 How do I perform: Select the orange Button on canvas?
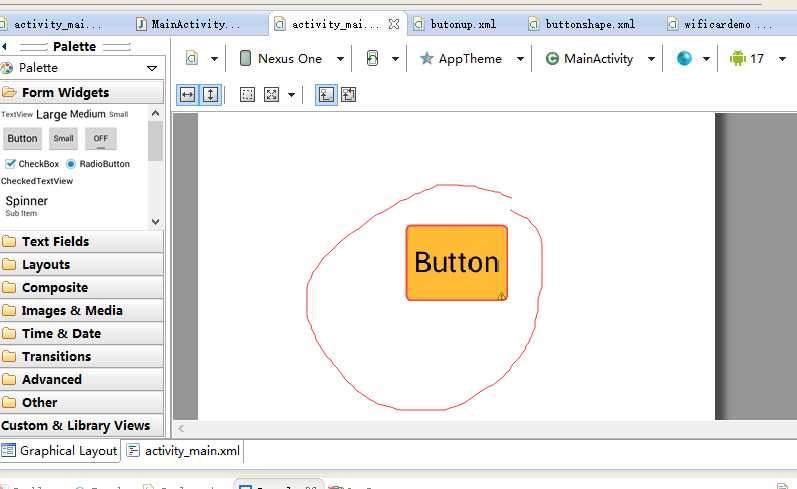[456, 263]
